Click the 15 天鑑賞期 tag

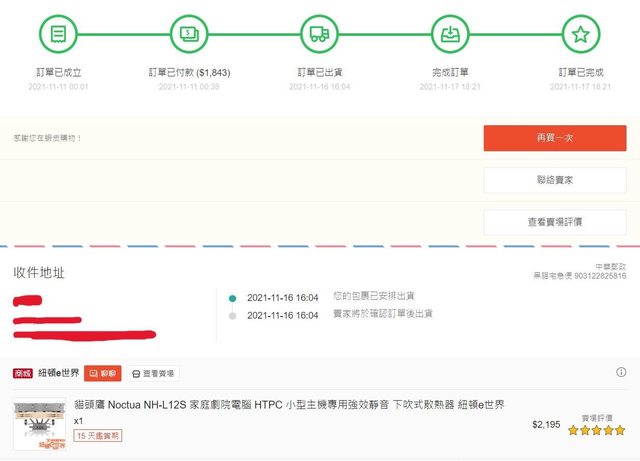click(x=98, y=436)
